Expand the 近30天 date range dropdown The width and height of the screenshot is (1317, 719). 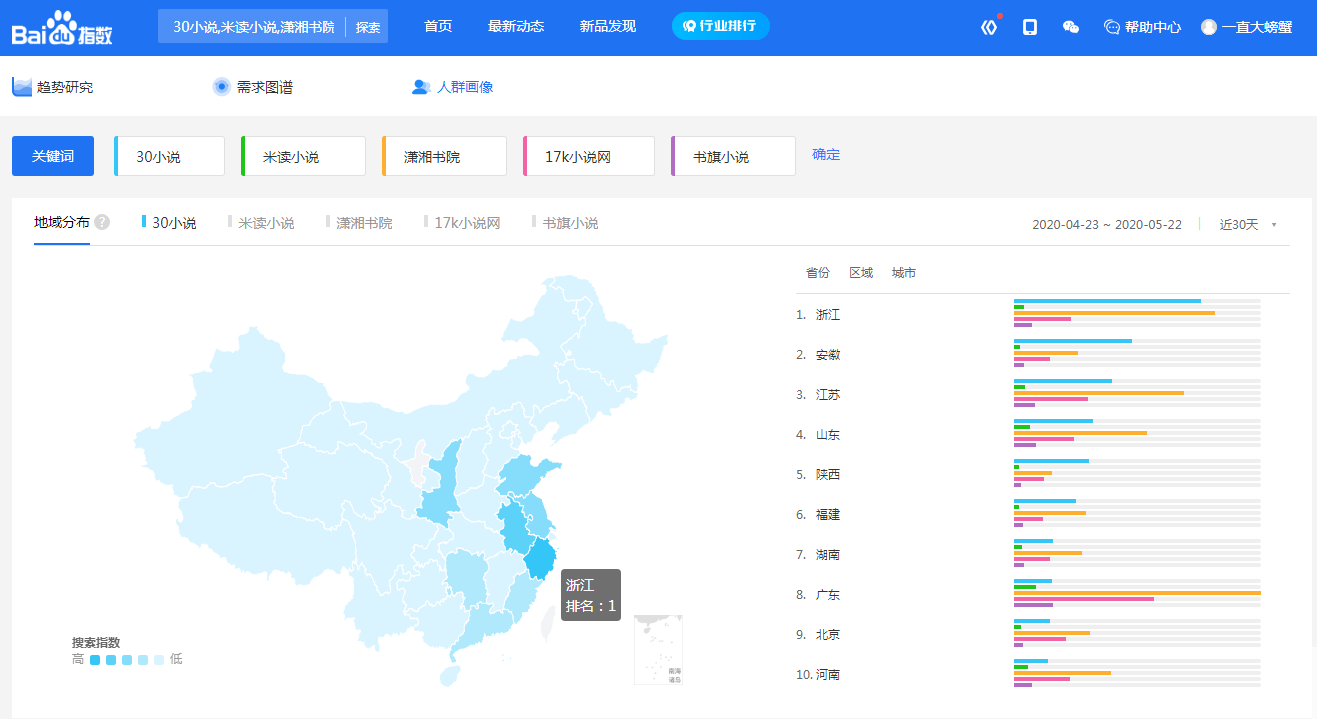tap(1248, 224)
